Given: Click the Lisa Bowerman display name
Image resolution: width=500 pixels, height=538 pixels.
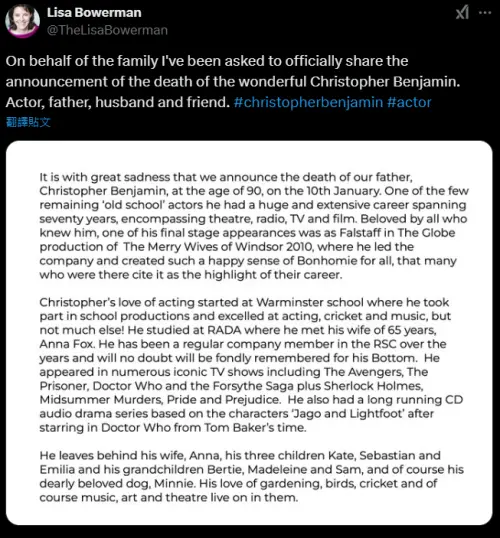Looking at the screenshot, I should [94, 13].
